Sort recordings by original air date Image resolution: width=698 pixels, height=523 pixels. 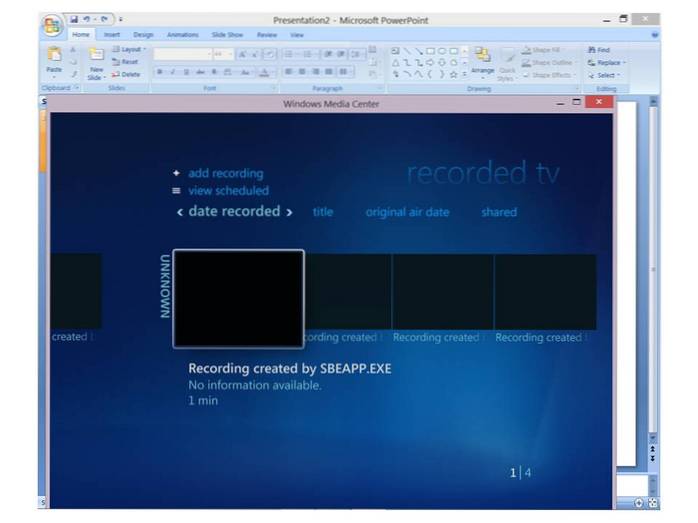click(407, 212)
